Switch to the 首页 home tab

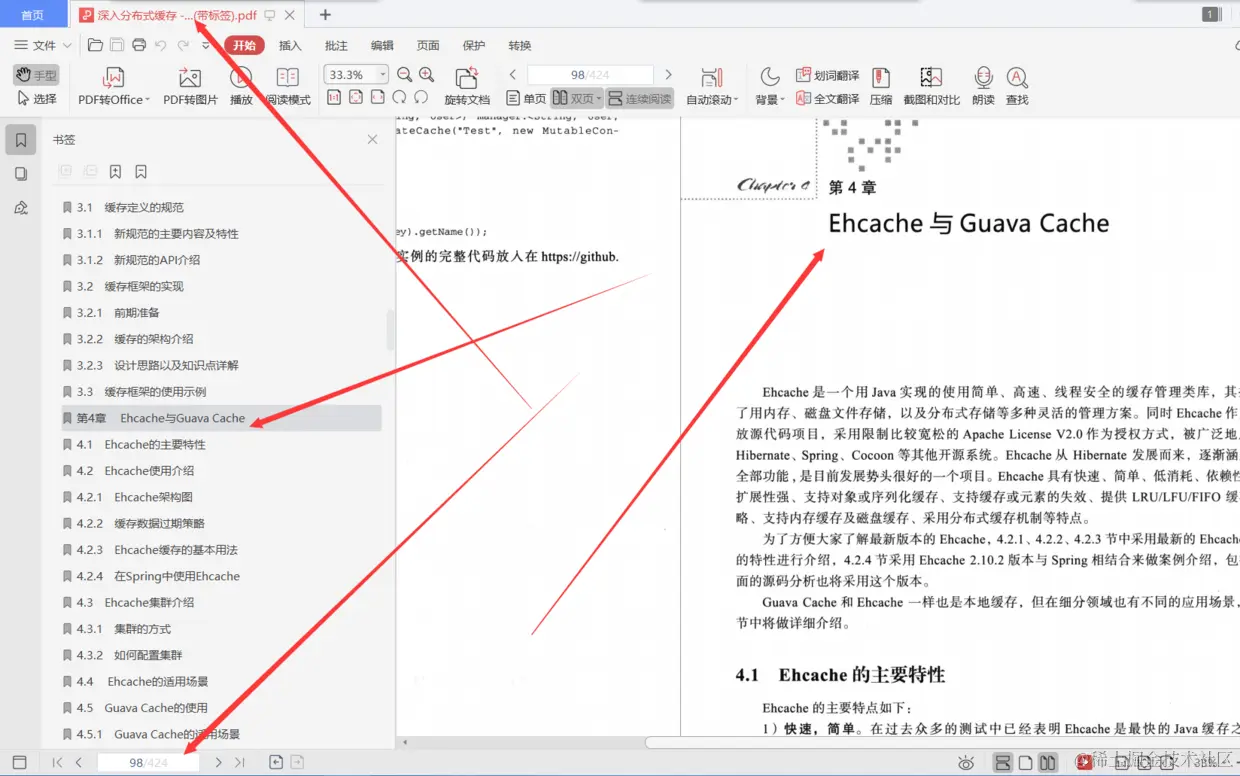pyautogui.click(x=33, y=15)
